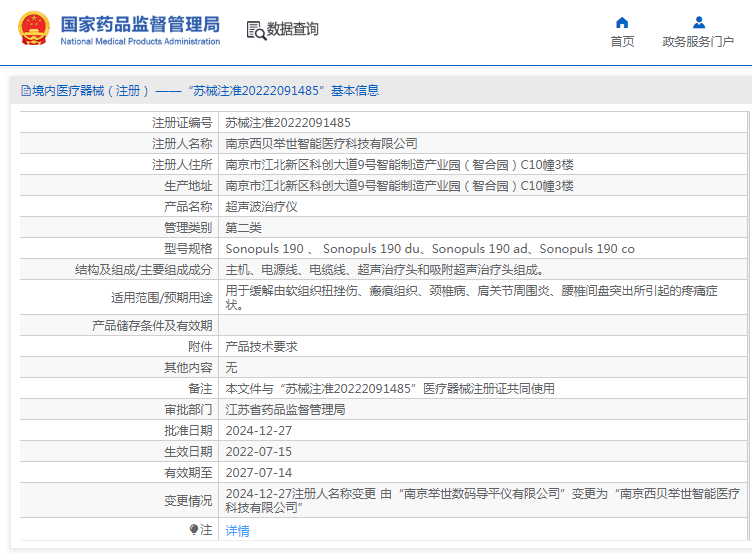Click the 注册人住所 row label
Image resolution: width=752 pixels, height=553 pixels.
coord(182,165)
